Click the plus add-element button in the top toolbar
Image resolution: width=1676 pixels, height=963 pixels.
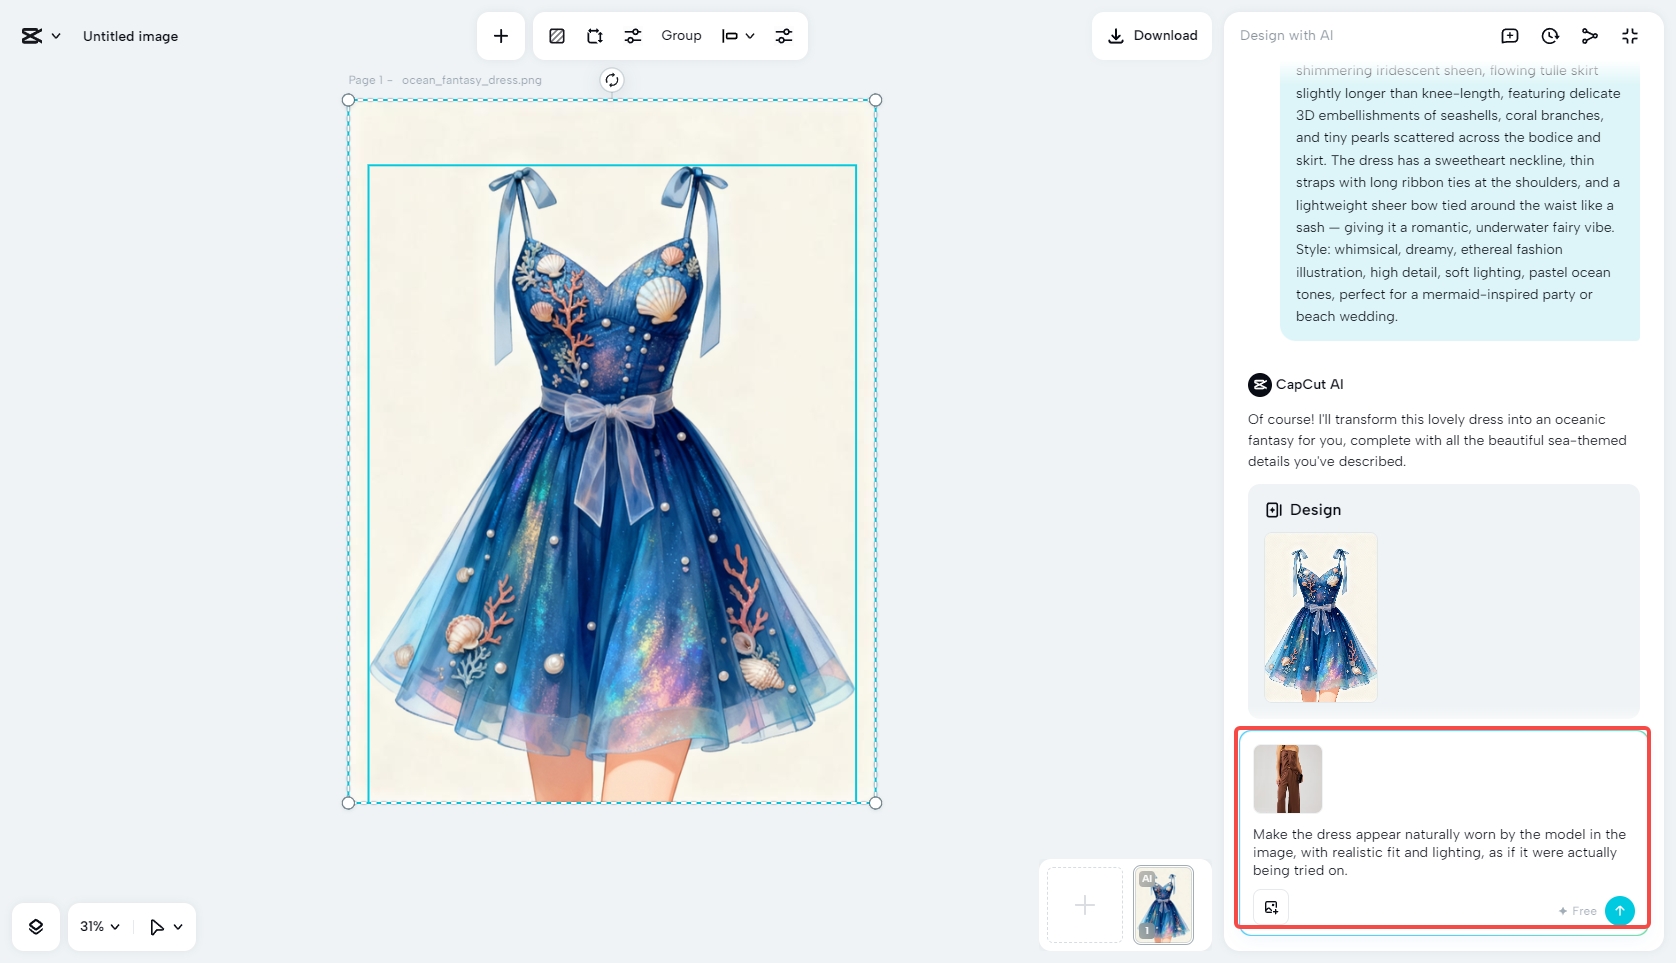pos(501,36)
